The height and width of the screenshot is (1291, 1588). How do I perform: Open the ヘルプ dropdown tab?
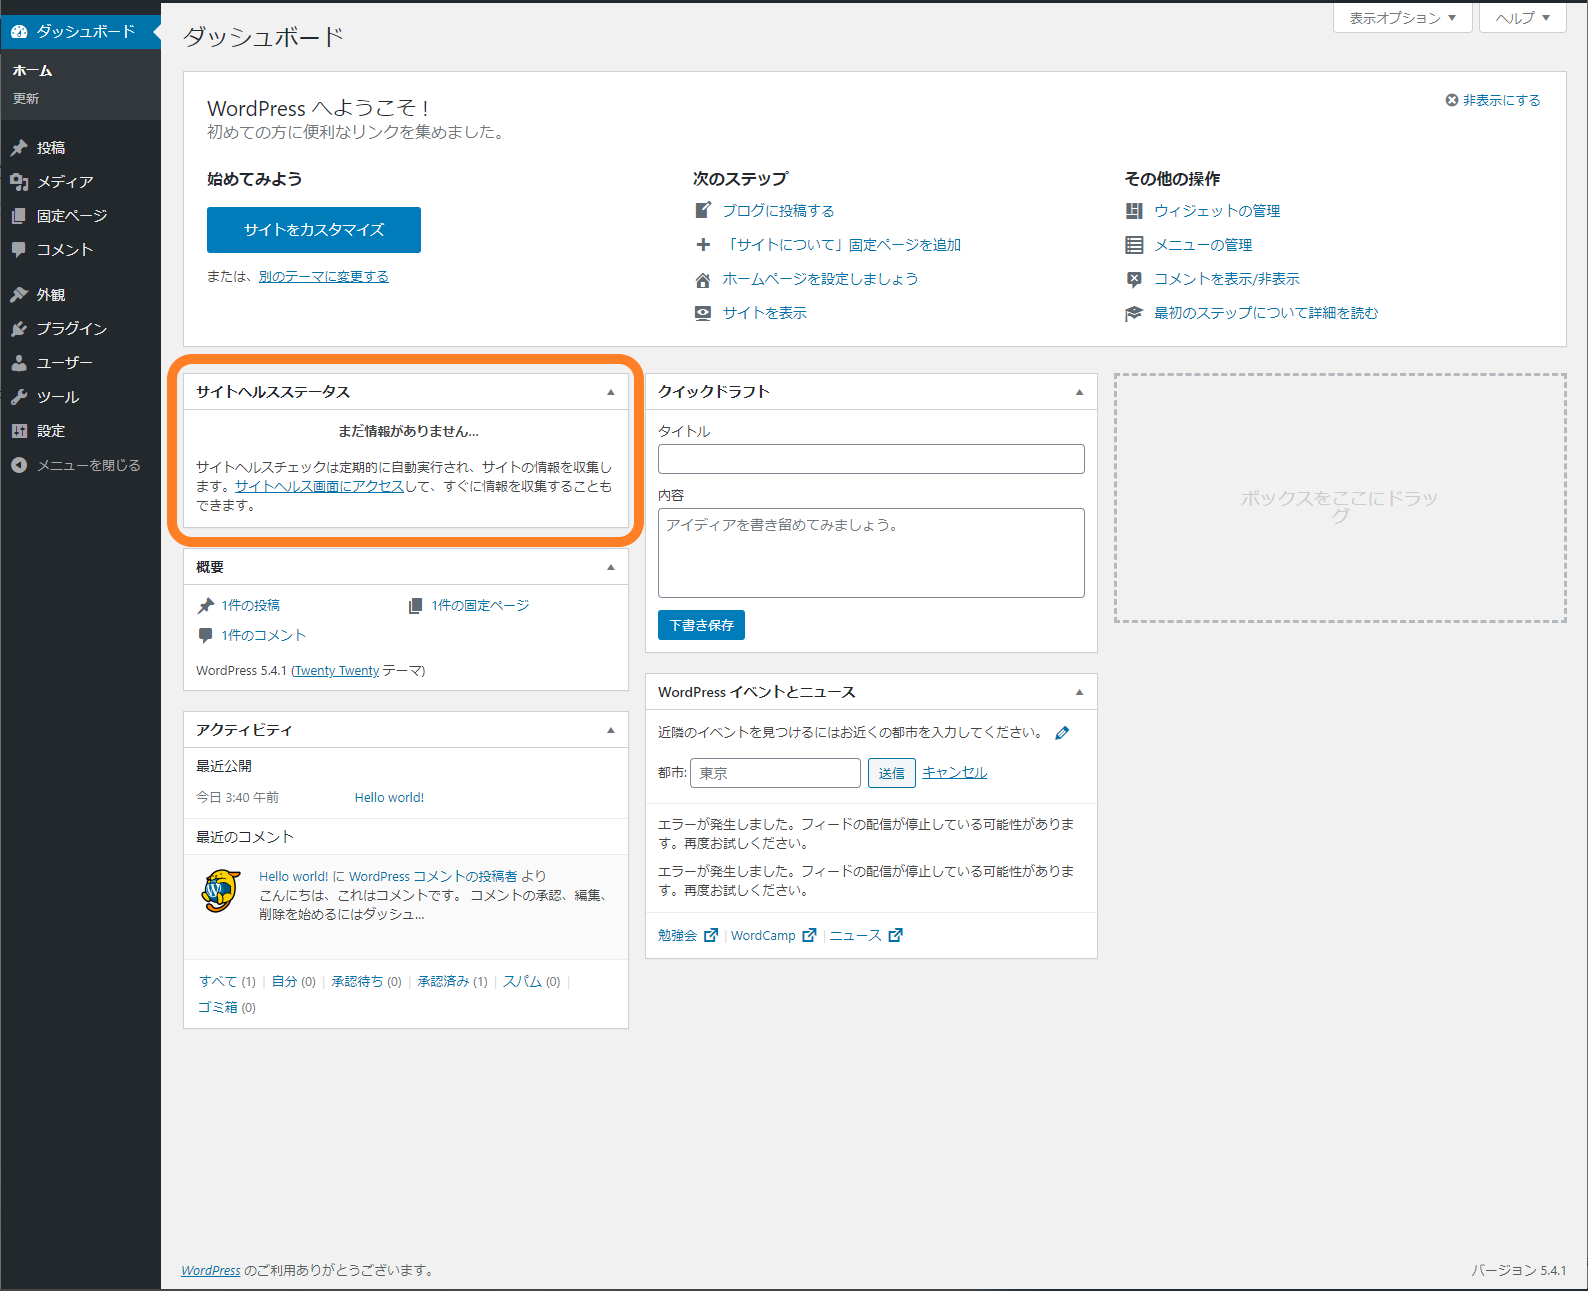[1523, 18]
